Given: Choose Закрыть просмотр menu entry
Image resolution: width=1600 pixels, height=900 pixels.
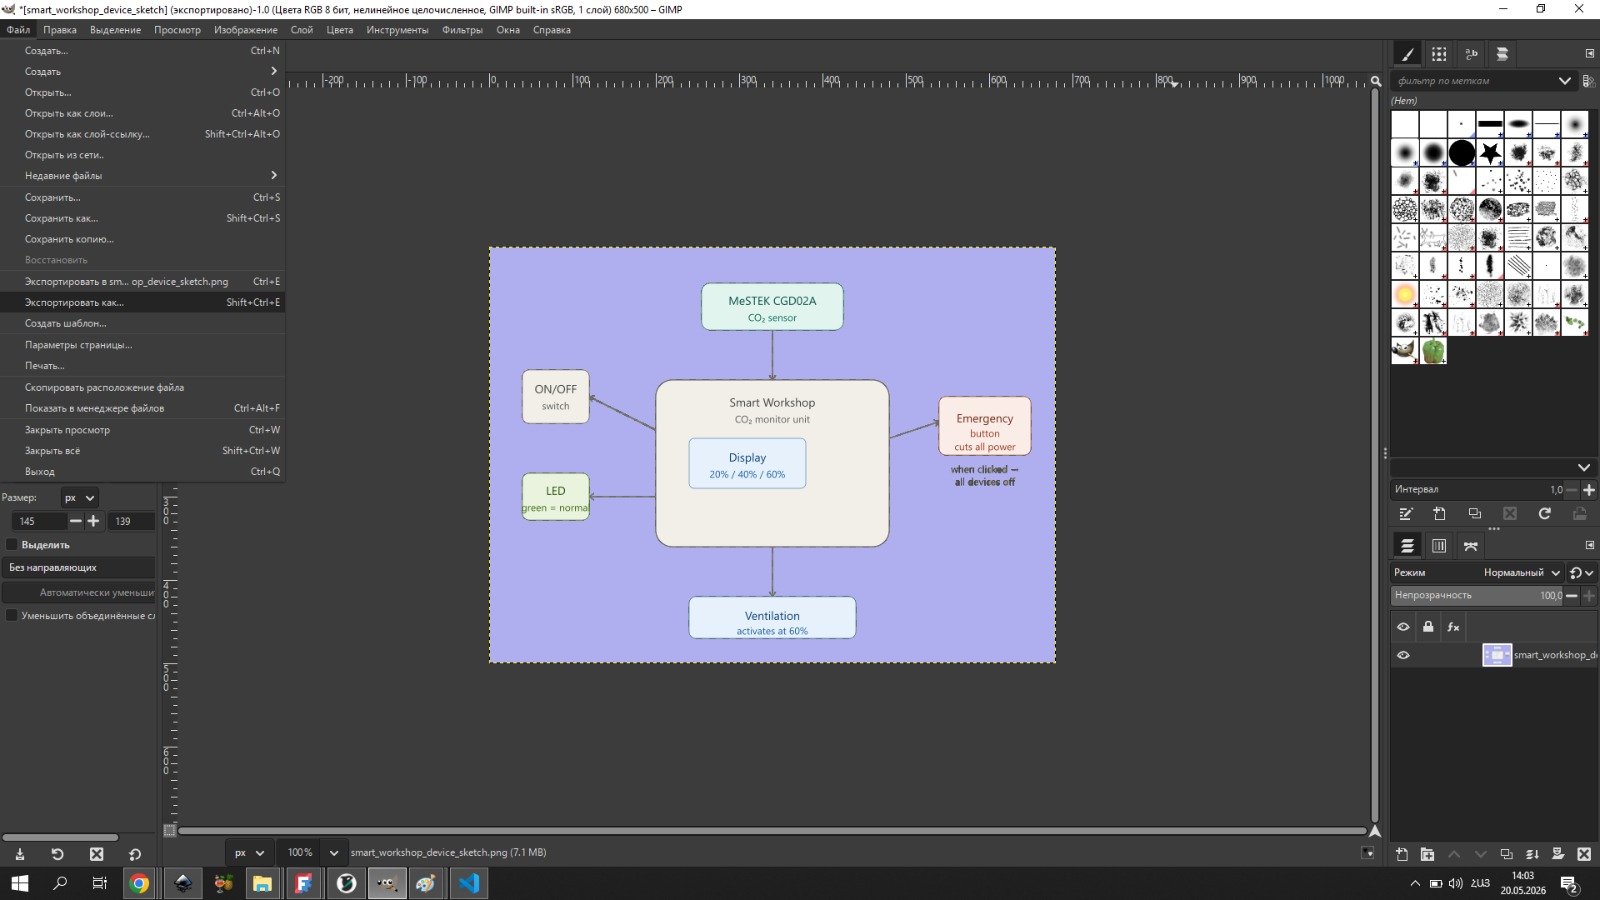Looking at the screenshot, I should tap(142, 430).
